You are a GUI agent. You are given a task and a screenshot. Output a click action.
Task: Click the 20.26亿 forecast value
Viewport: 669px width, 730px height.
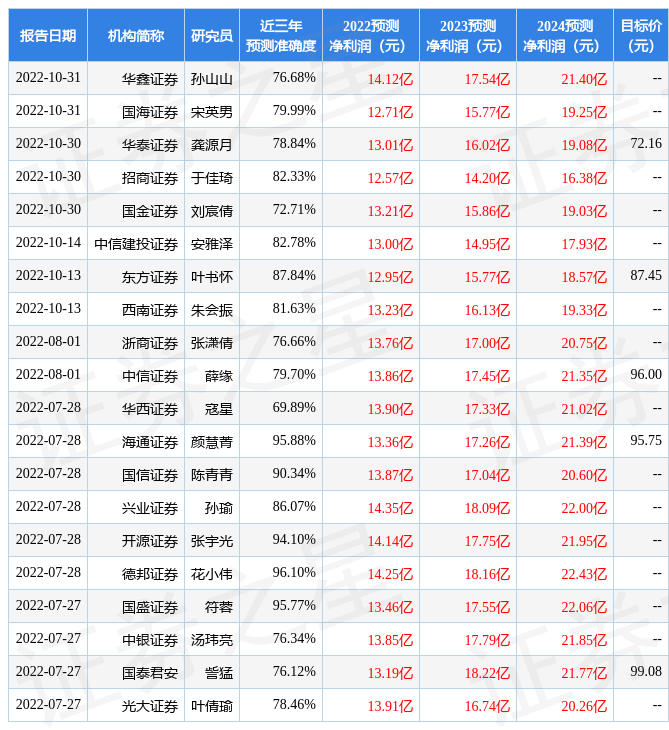[584, 707]
